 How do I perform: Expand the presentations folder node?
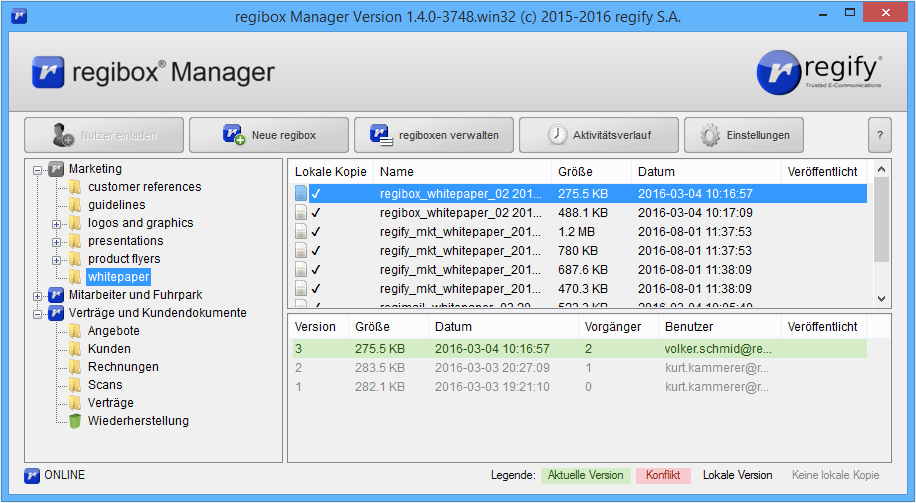[56, 242]
